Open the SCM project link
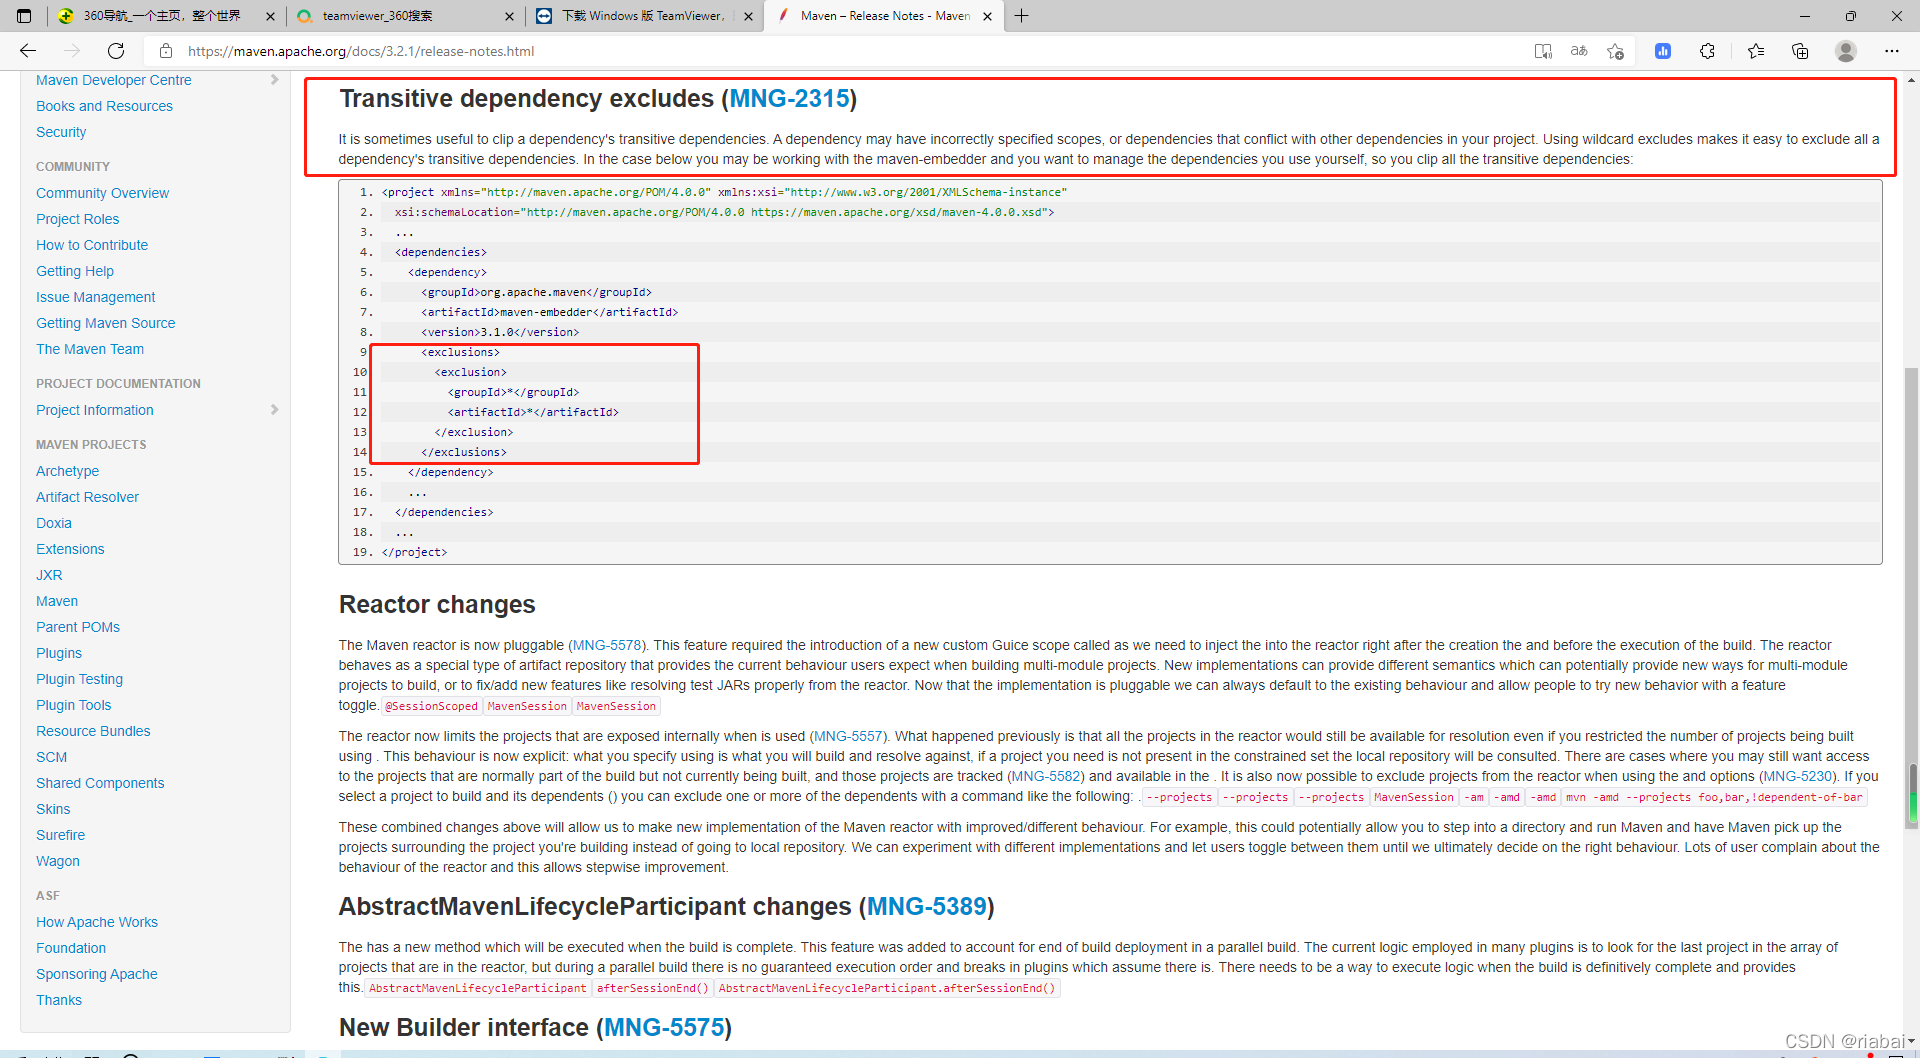This screenshot has width=1920, height=1058. coord(52,757)
